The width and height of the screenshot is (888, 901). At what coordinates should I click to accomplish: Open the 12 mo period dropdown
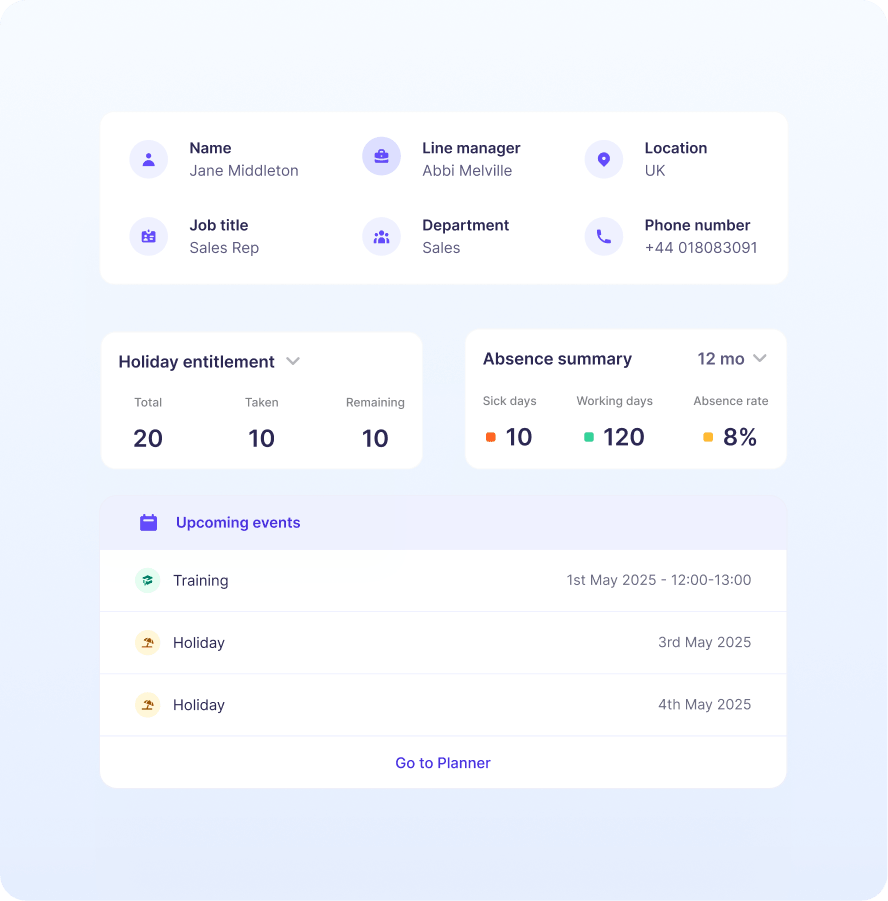click(x=732, y=358)
